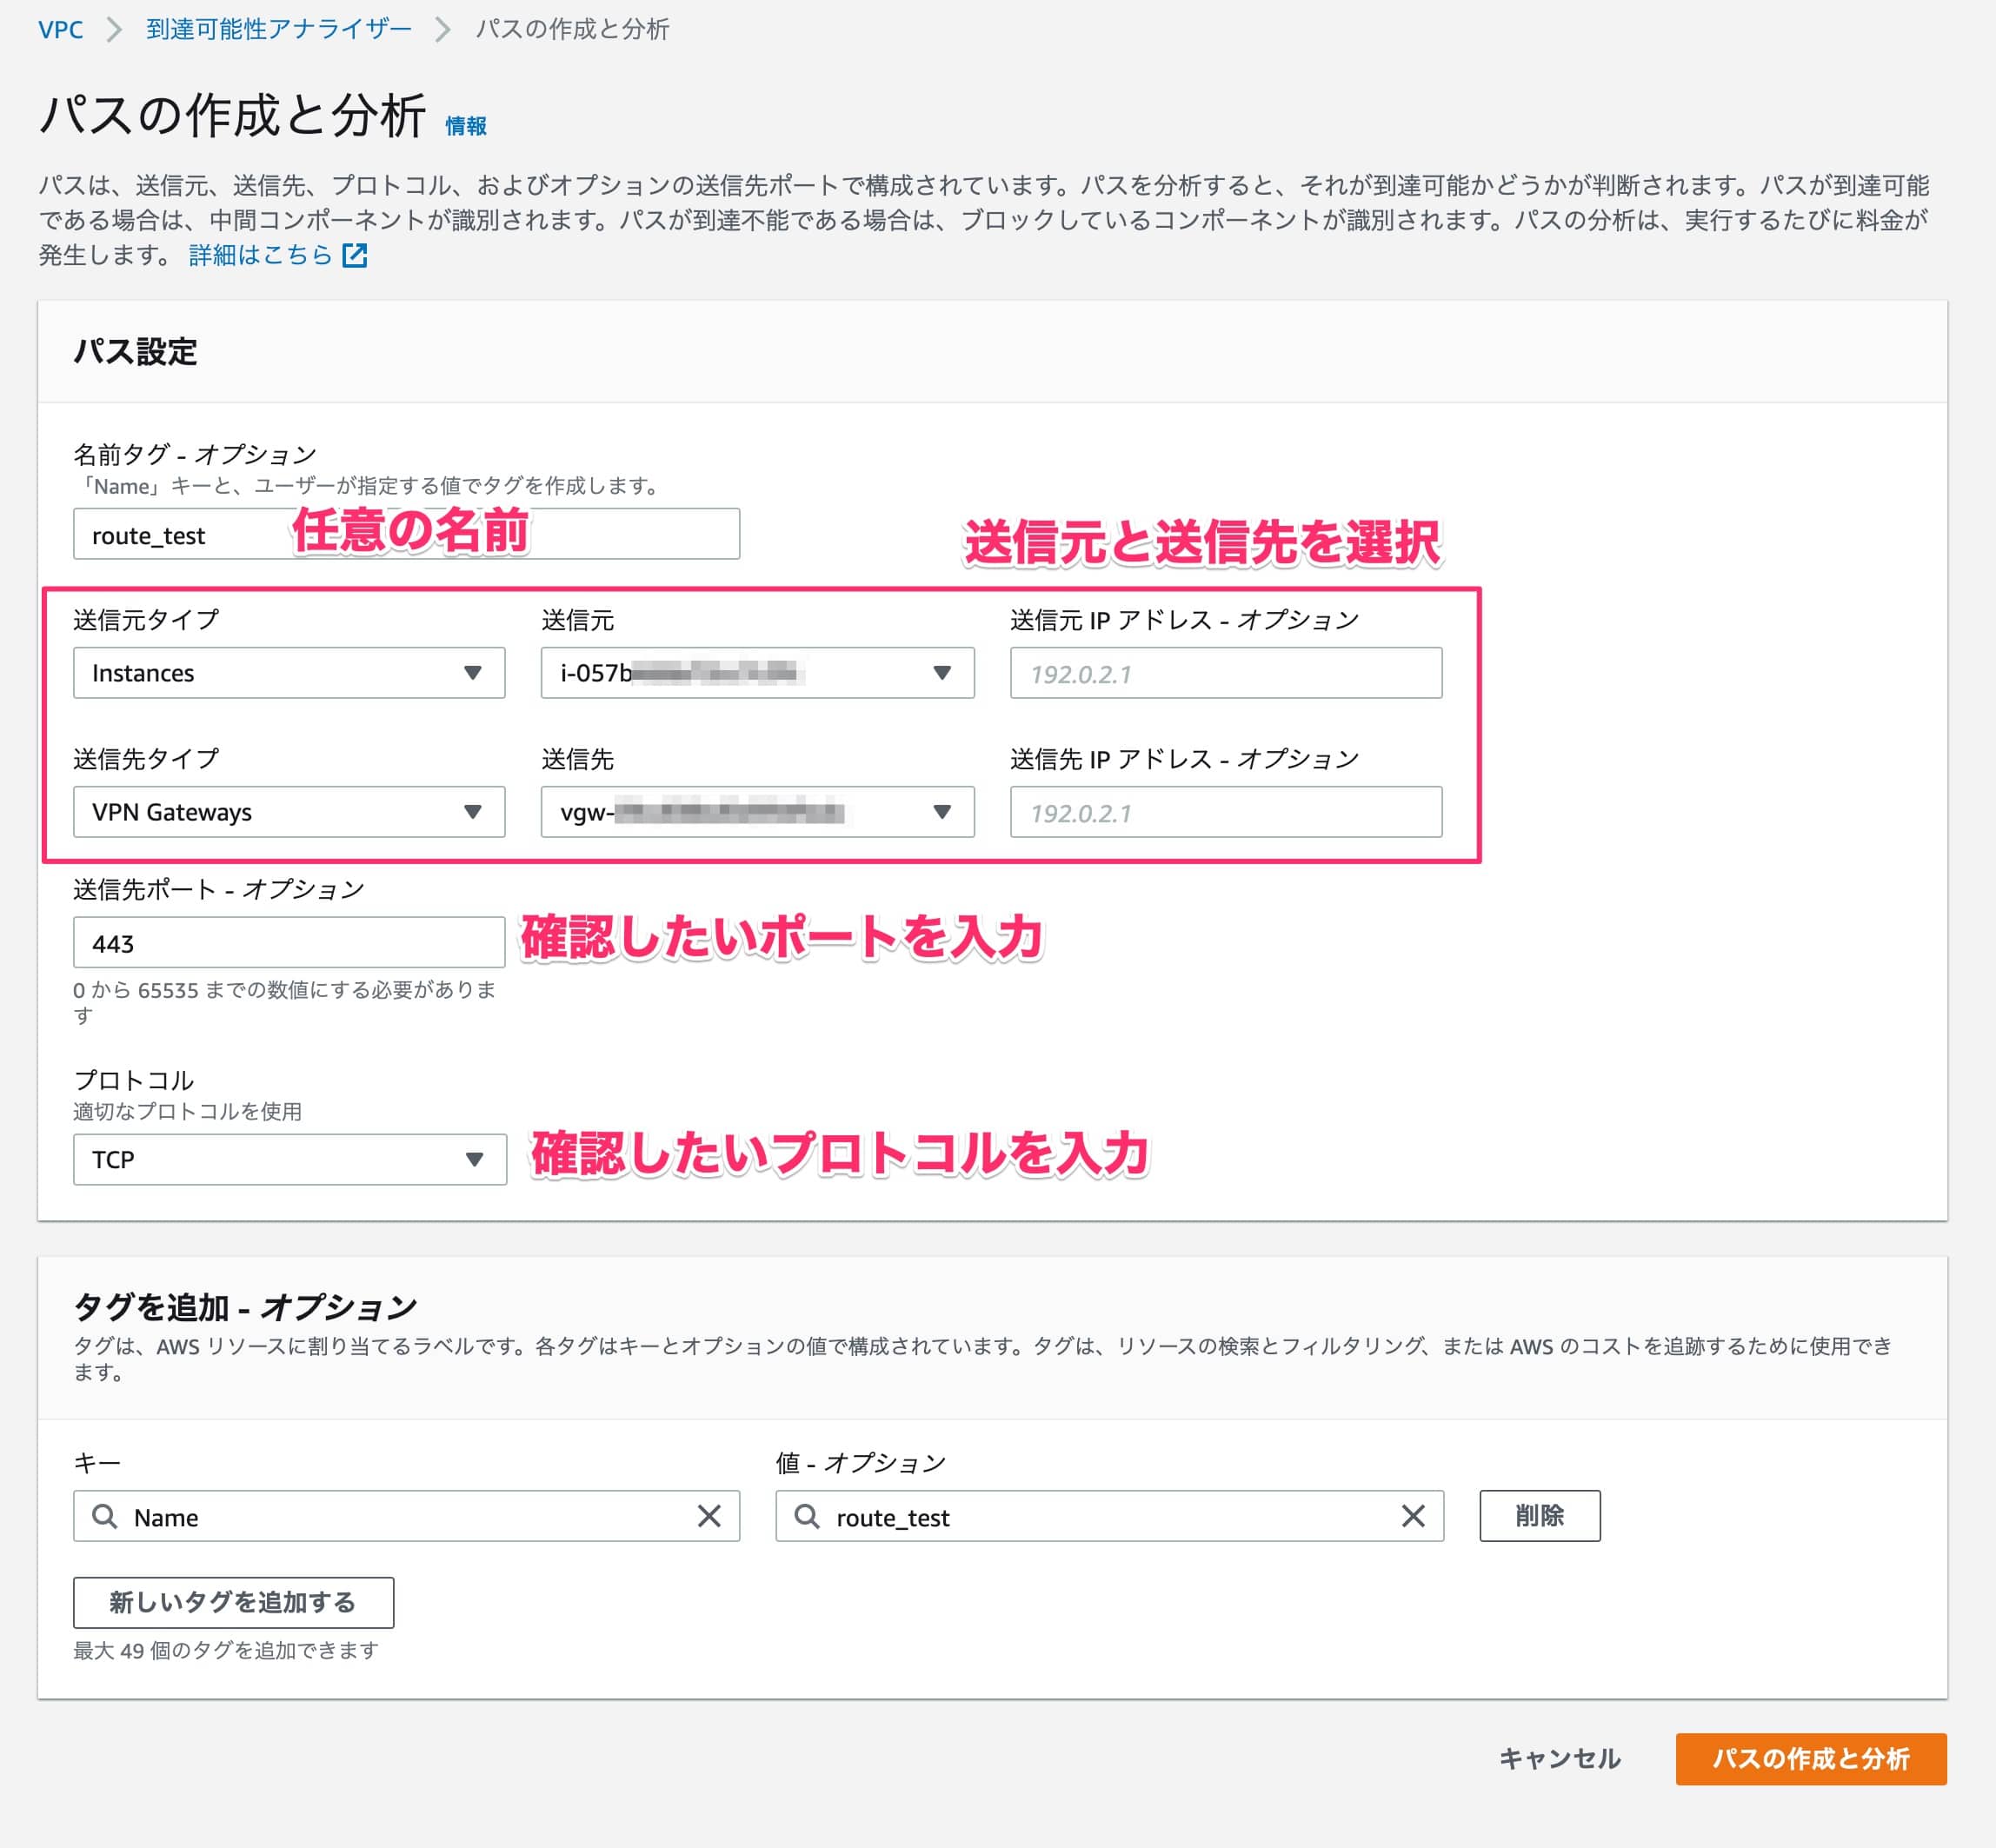The width and height of the screenshot is (1996, 1848).
Task: Click external link icon beside 詳細はこちら
Action: click(x=355, y=255)
